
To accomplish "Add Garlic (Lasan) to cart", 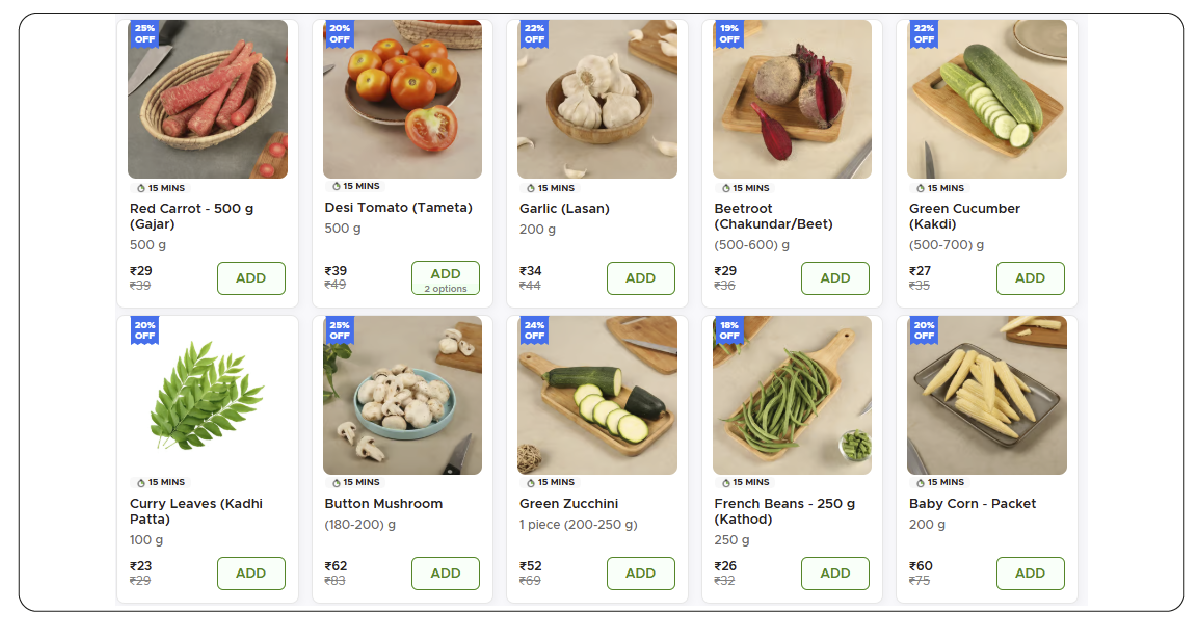I will click(641, 278).
